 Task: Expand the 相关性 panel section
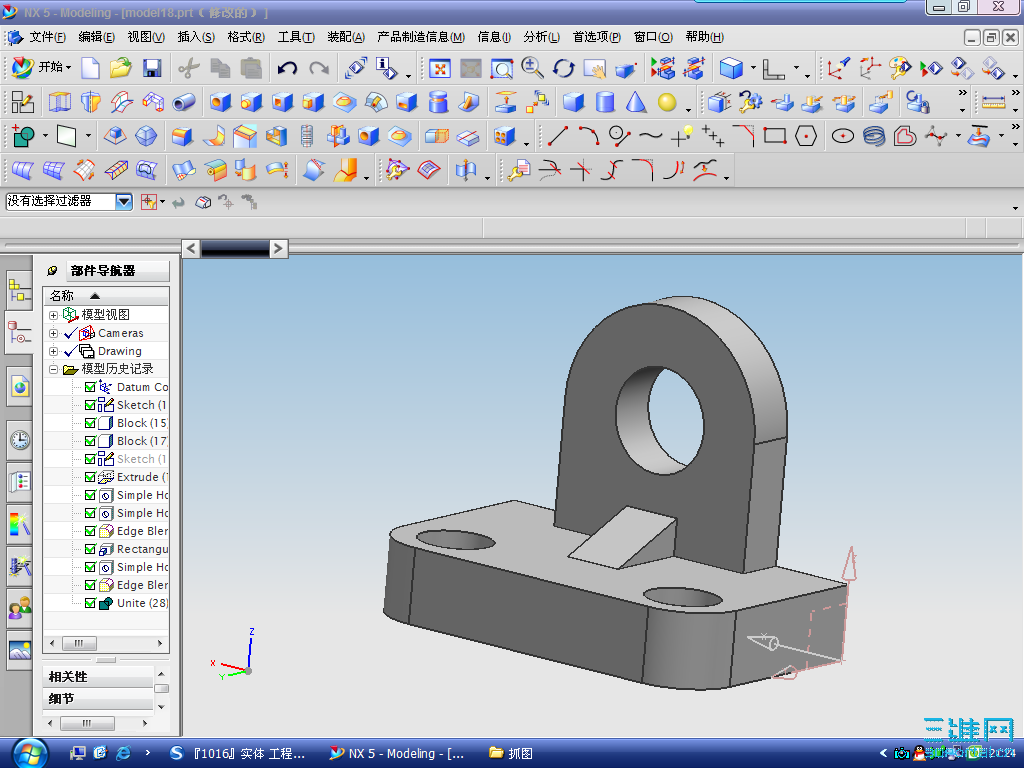(x=98, y=677)
